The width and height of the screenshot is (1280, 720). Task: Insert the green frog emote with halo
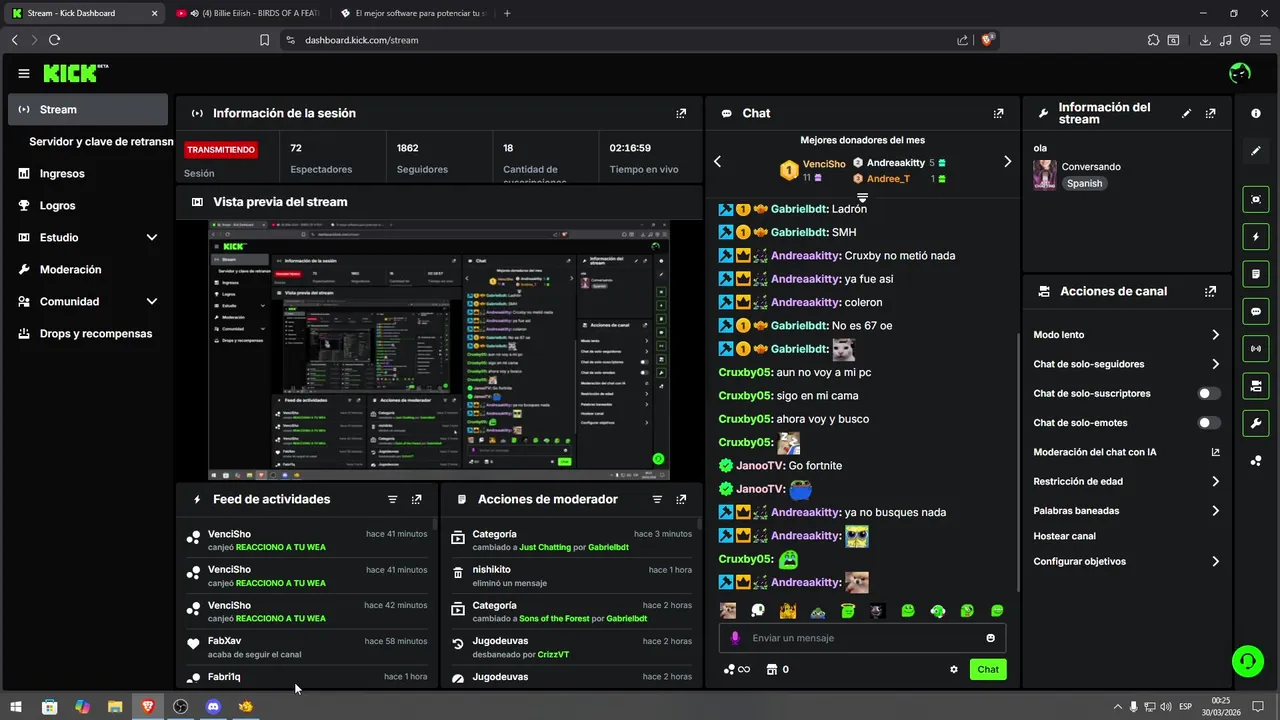pos(848,611)
